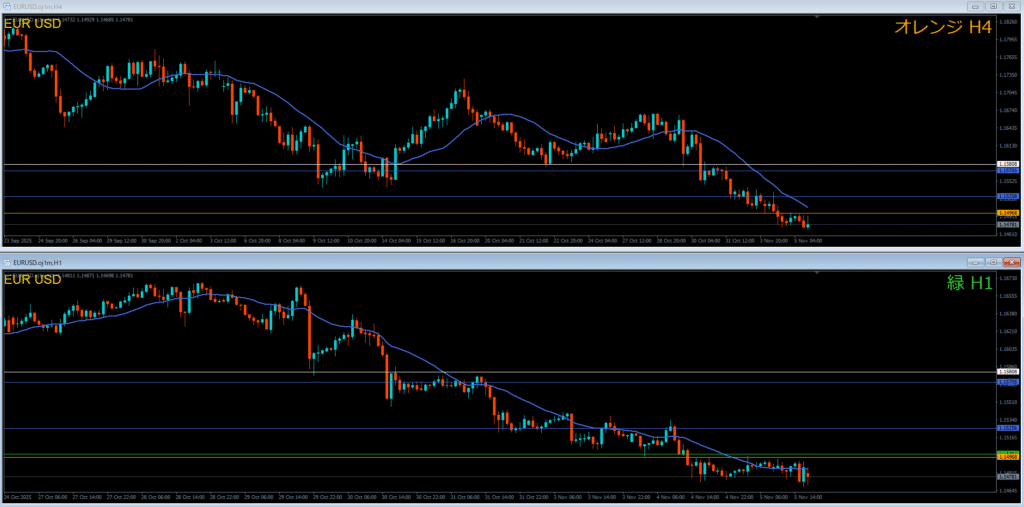
Task: Select the orange price label on H4 chart
Action: [1008, 213]
